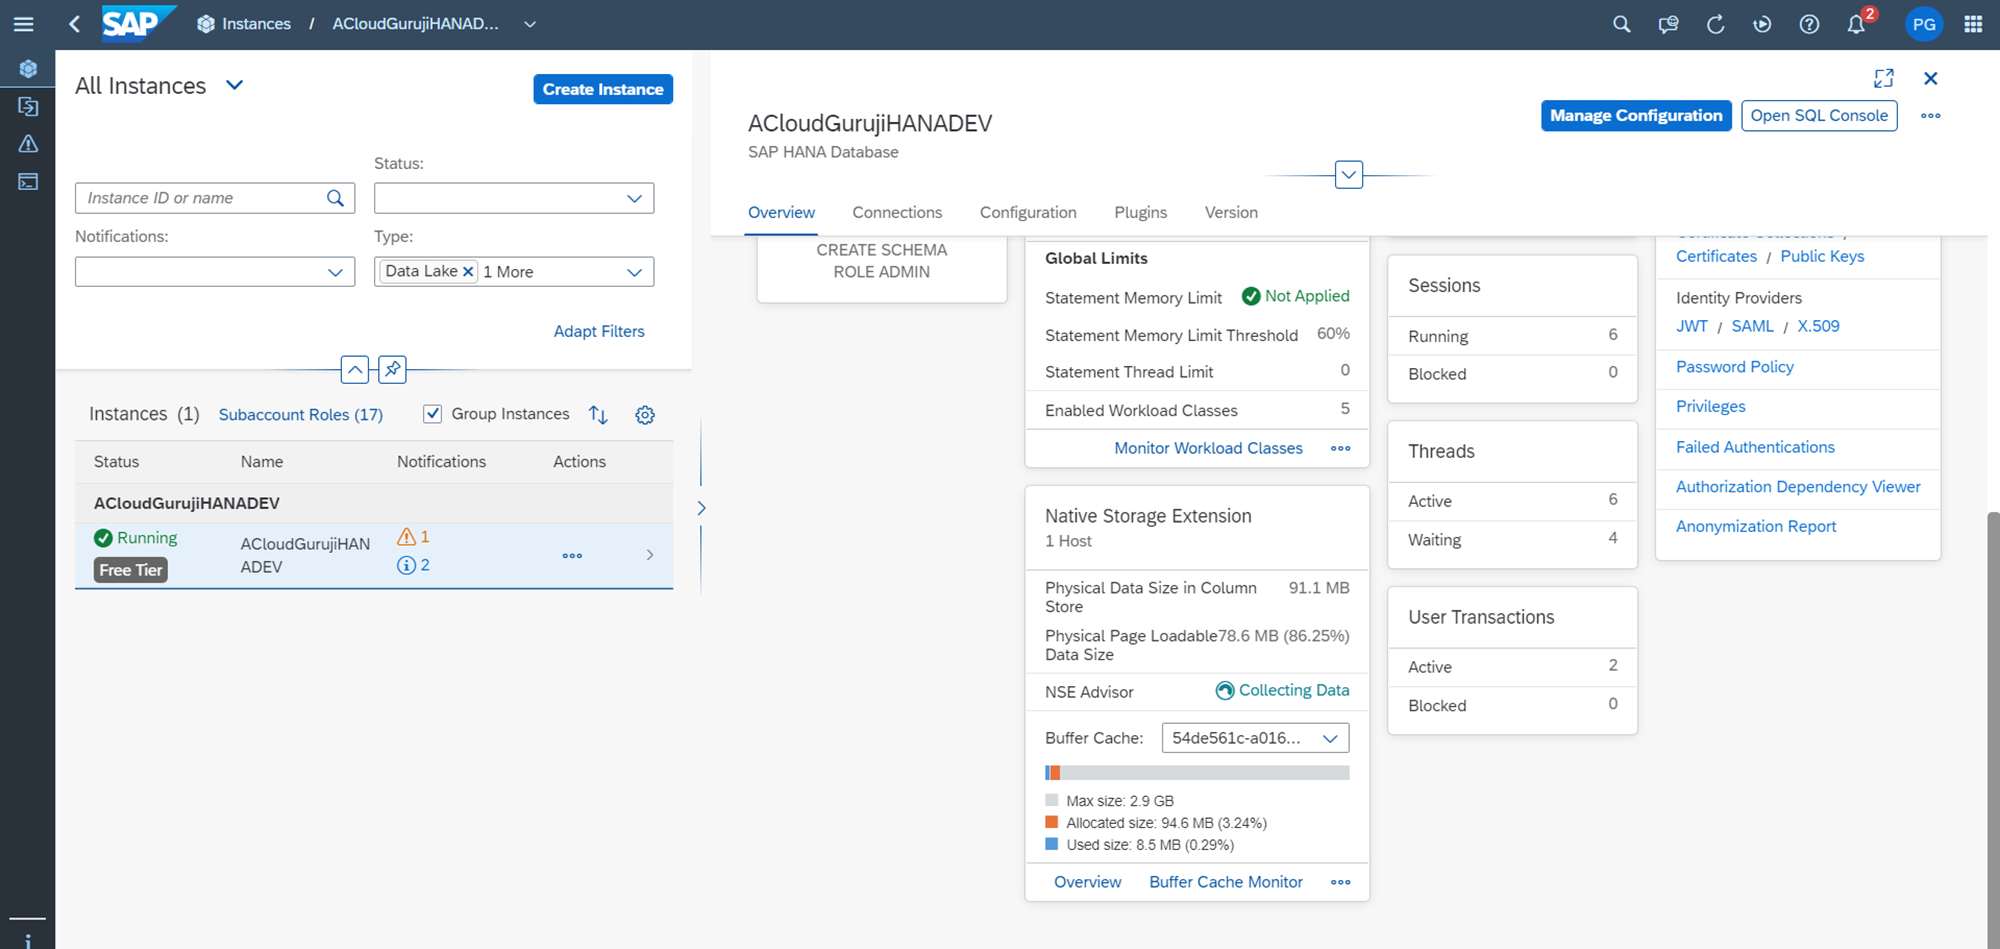
Task: Click the sort instances arrows icon
Action: coord(598,415)
